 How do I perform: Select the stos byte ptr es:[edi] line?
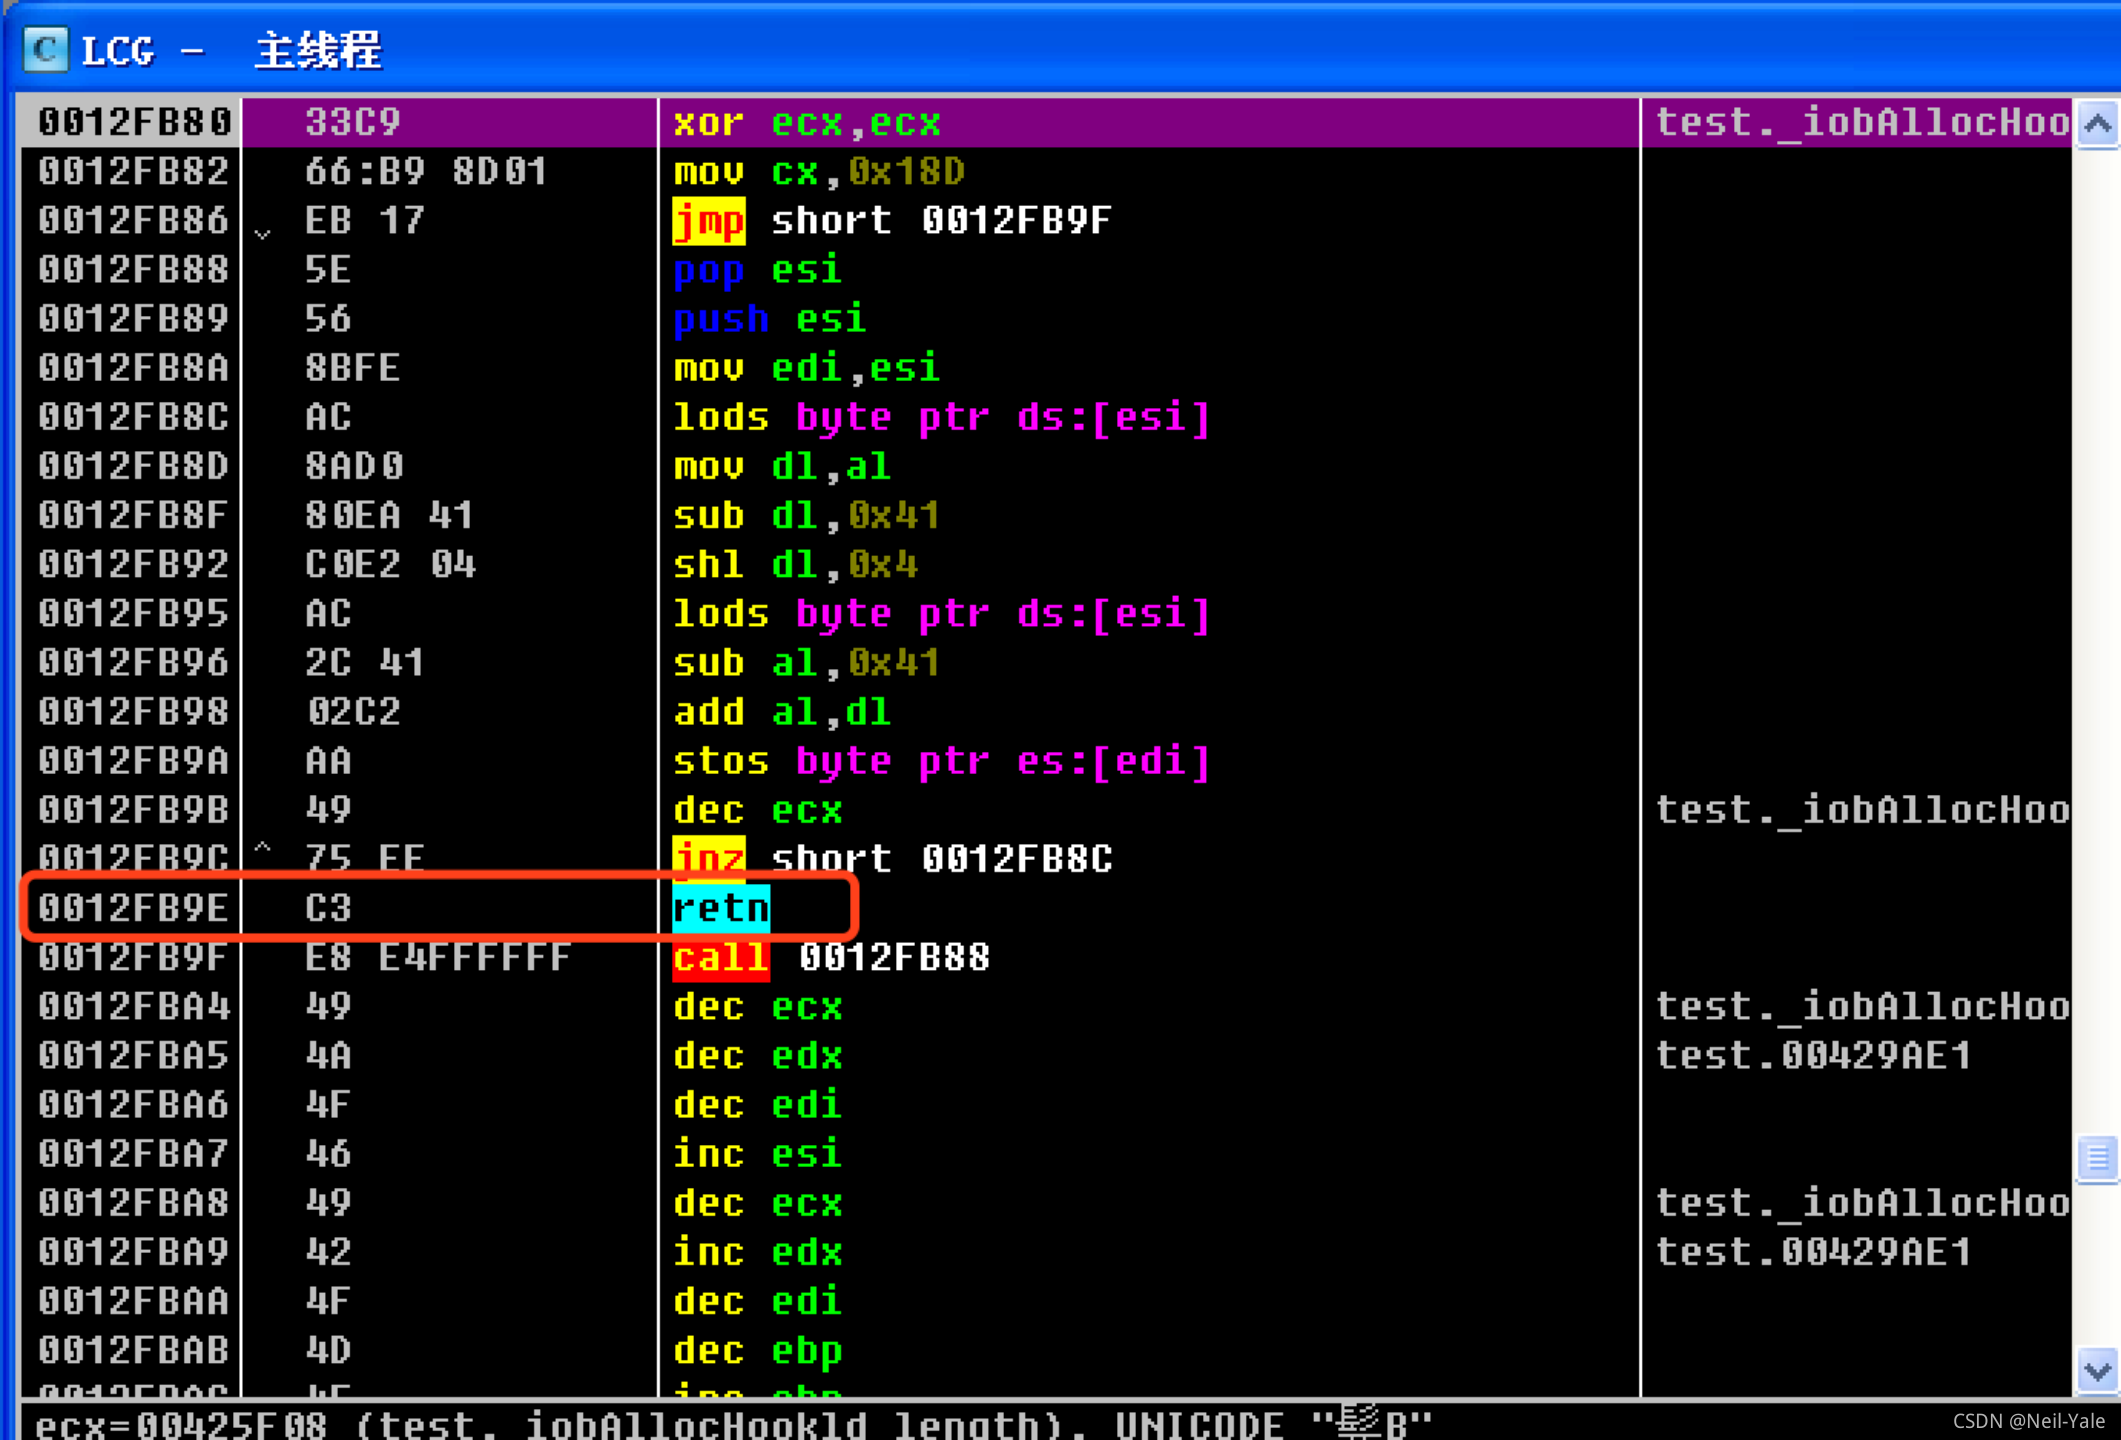[x=940, y=761]
